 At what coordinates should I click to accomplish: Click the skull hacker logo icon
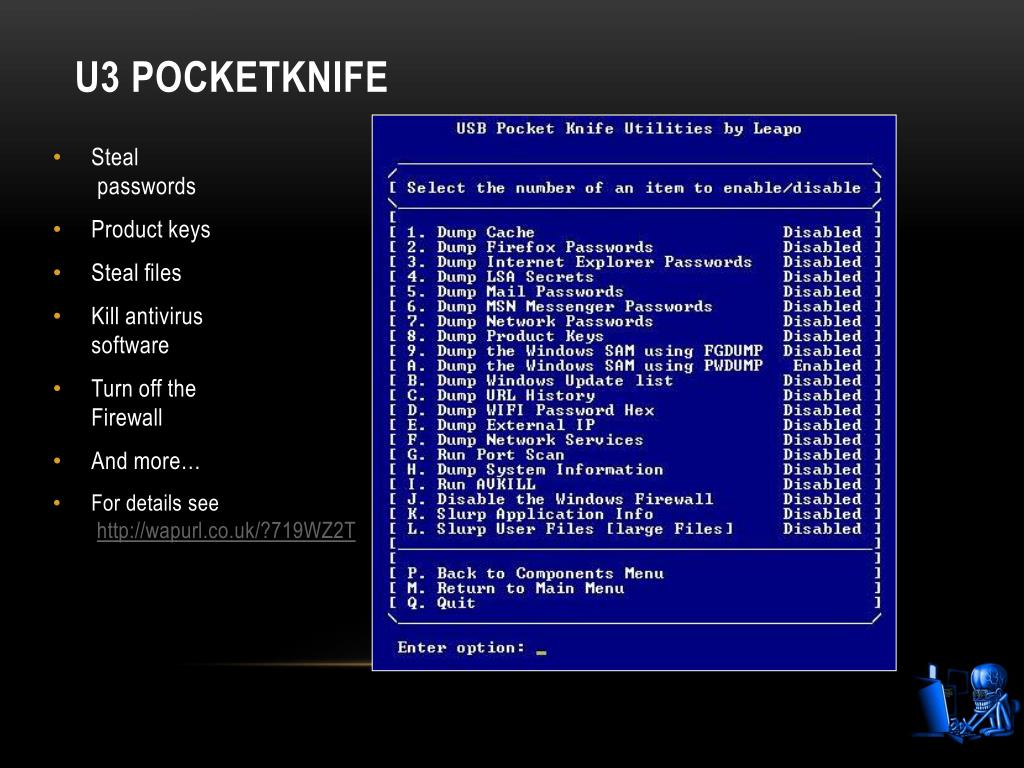965,701
